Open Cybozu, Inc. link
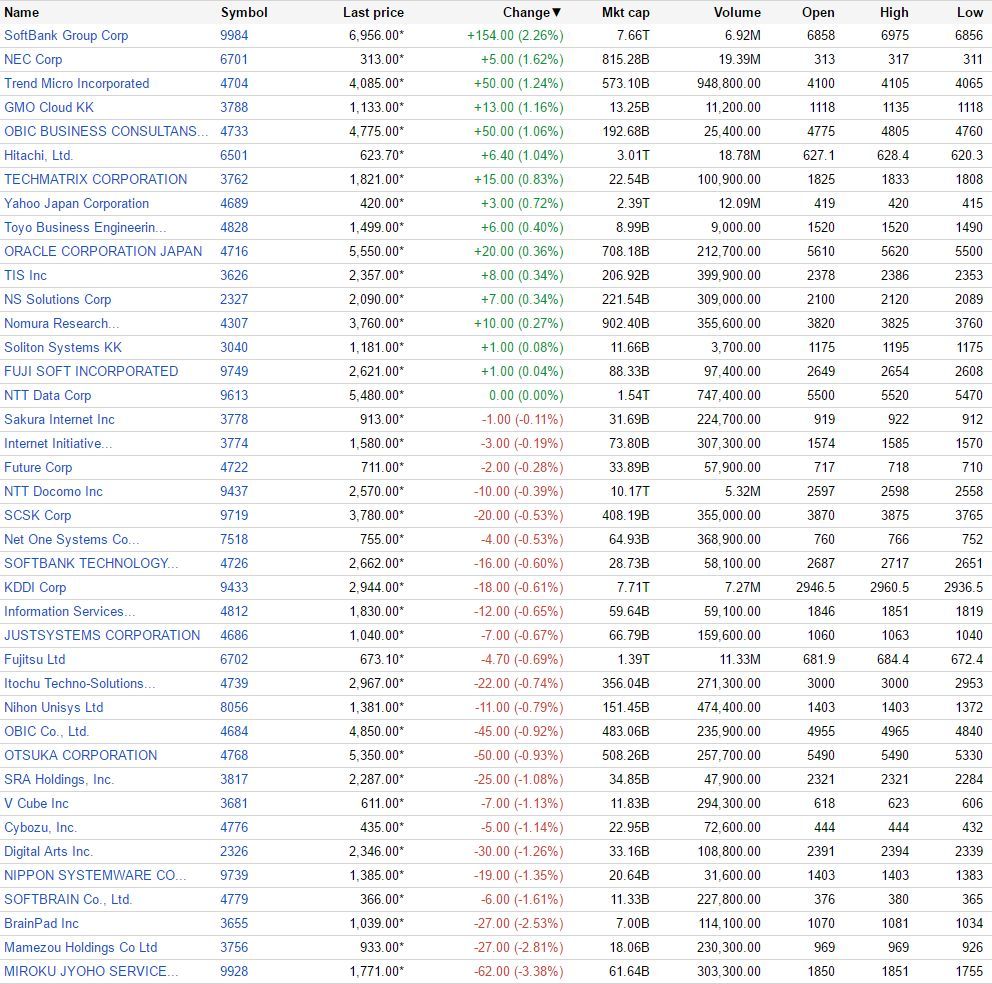The width and height of the screenshot is (992, 984). click(40, 828)
